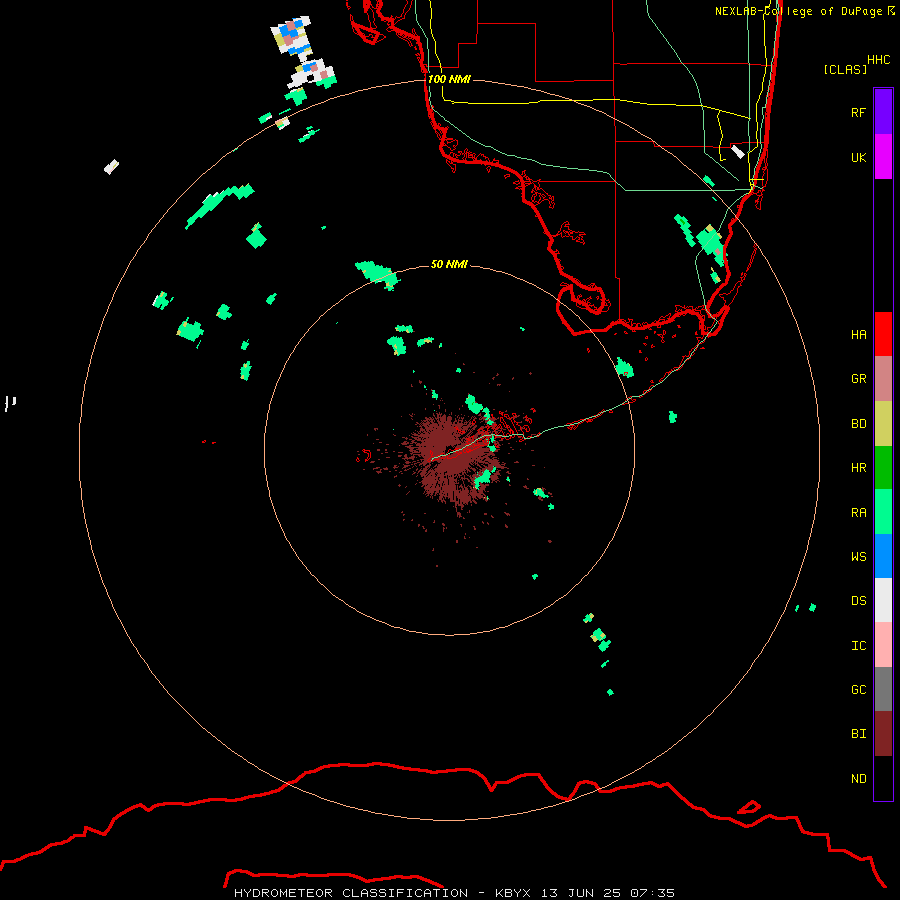Select the BD big drops swatch
900x900 pixels.
(883, 424)
